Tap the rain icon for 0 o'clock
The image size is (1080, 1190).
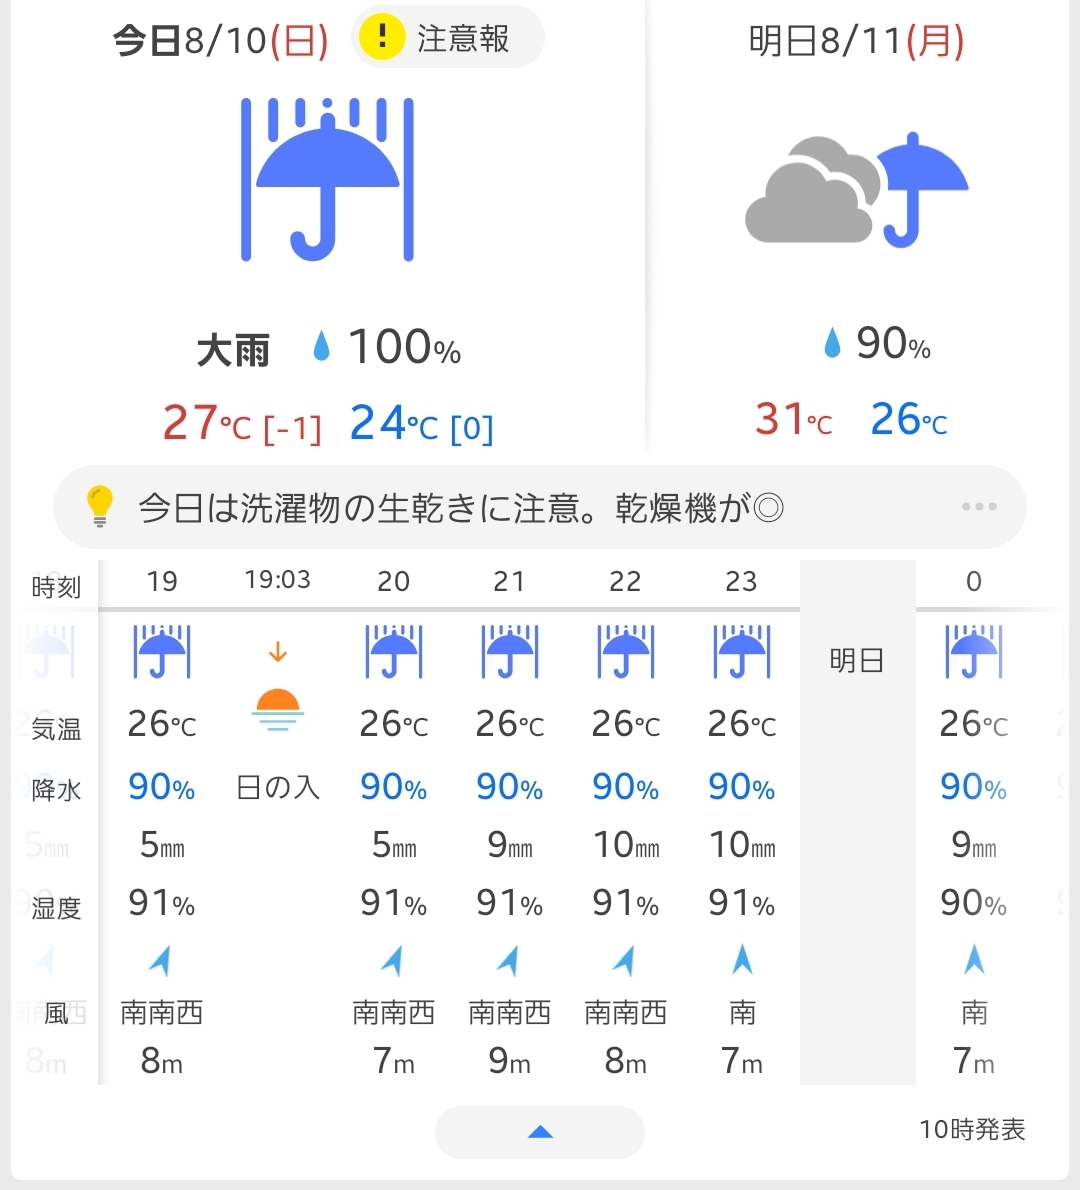pos(974,652)
